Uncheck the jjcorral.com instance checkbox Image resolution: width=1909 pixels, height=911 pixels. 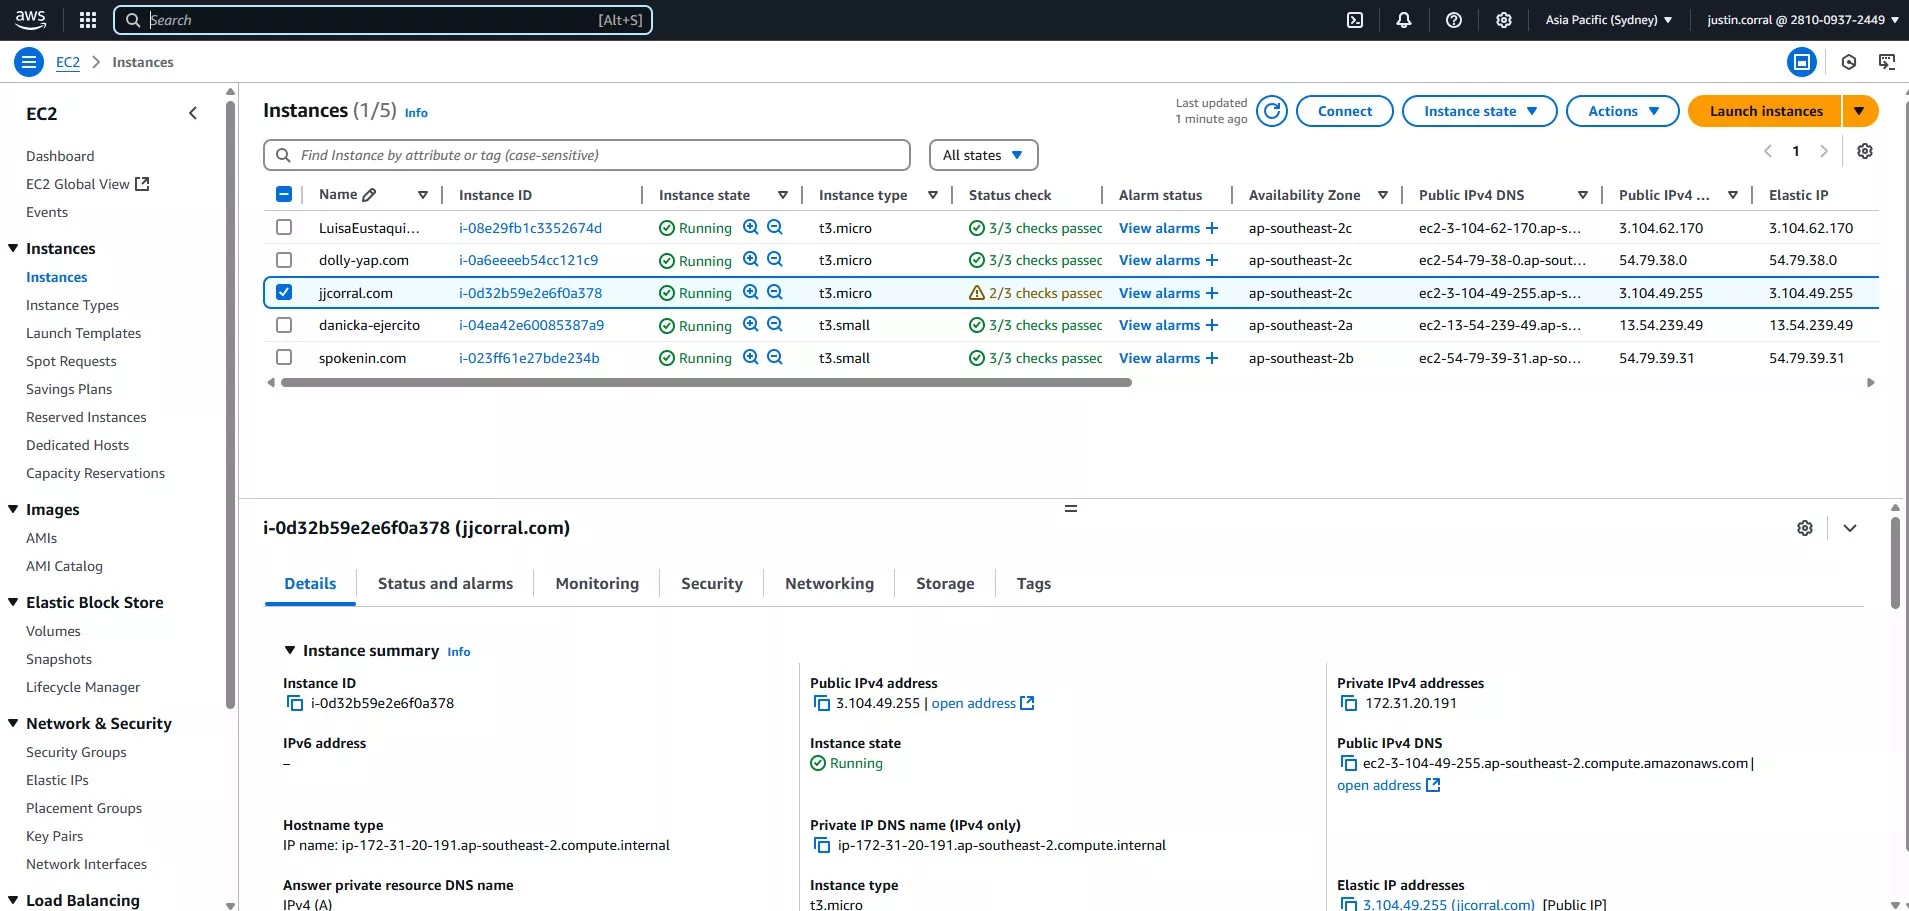284,293
